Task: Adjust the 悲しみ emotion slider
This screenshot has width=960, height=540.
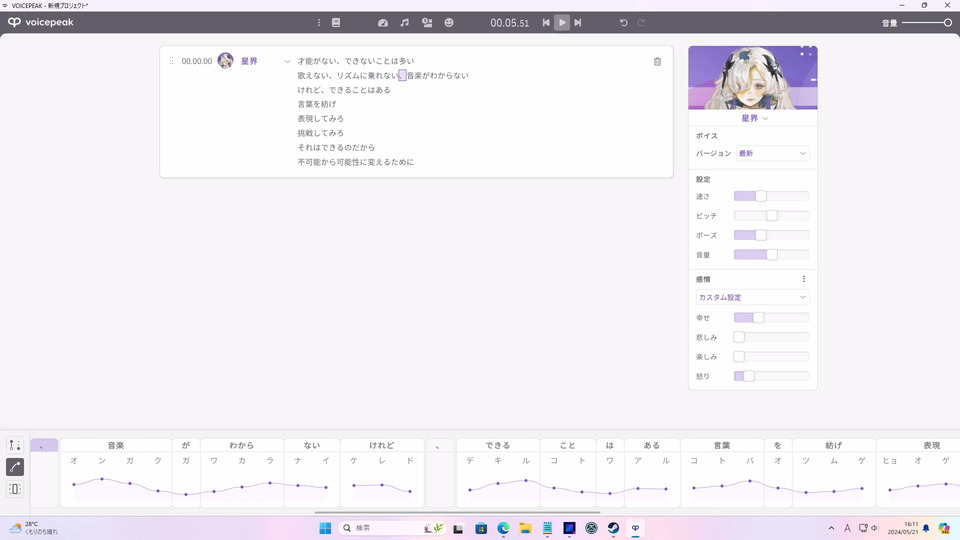Action: coord(771,337)
